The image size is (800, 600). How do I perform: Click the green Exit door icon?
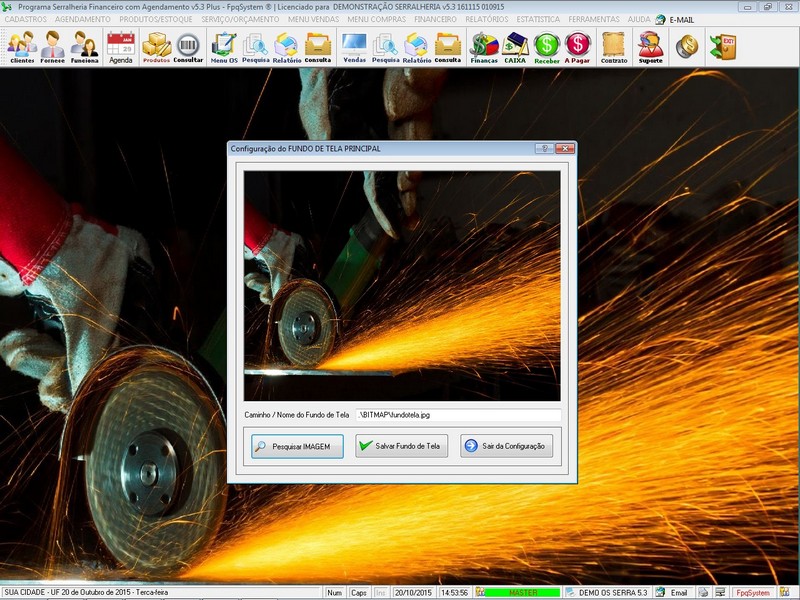(x=723, y=46)
